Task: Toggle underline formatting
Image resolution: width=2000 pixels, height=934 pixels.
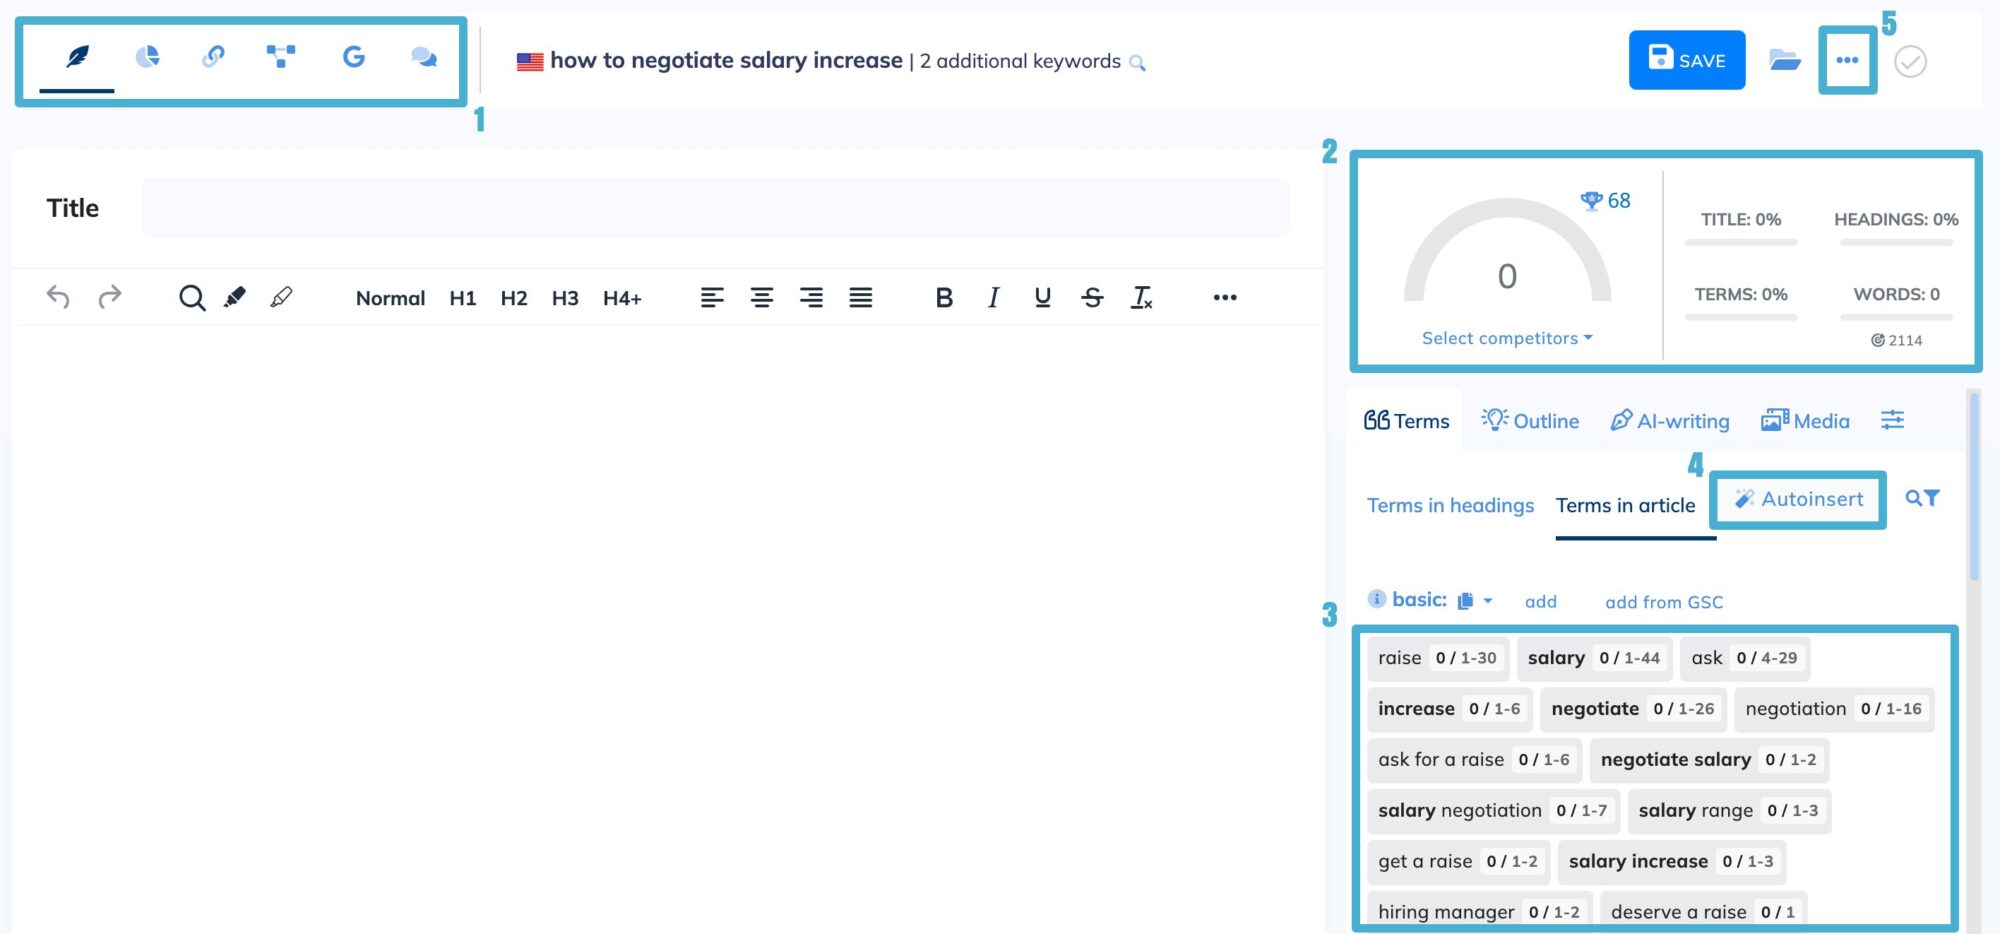Action: coord(1042,297)
